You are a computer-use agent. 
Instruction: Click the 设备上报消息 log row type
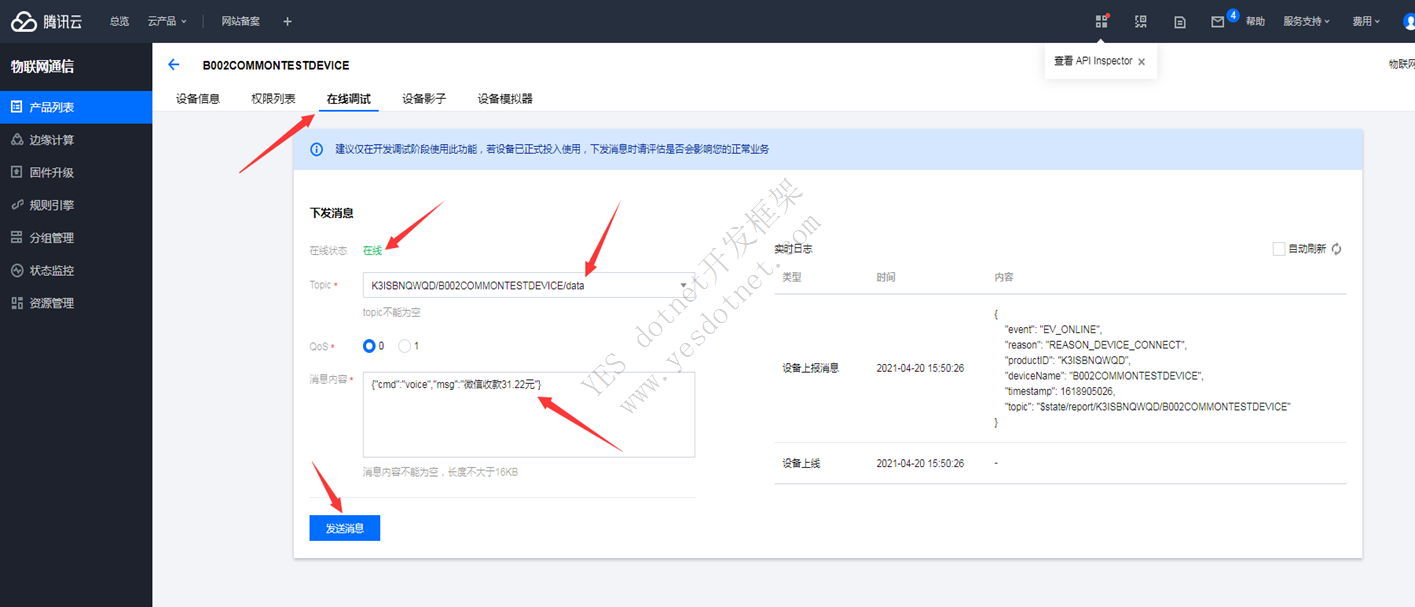[x=810, y=368]
